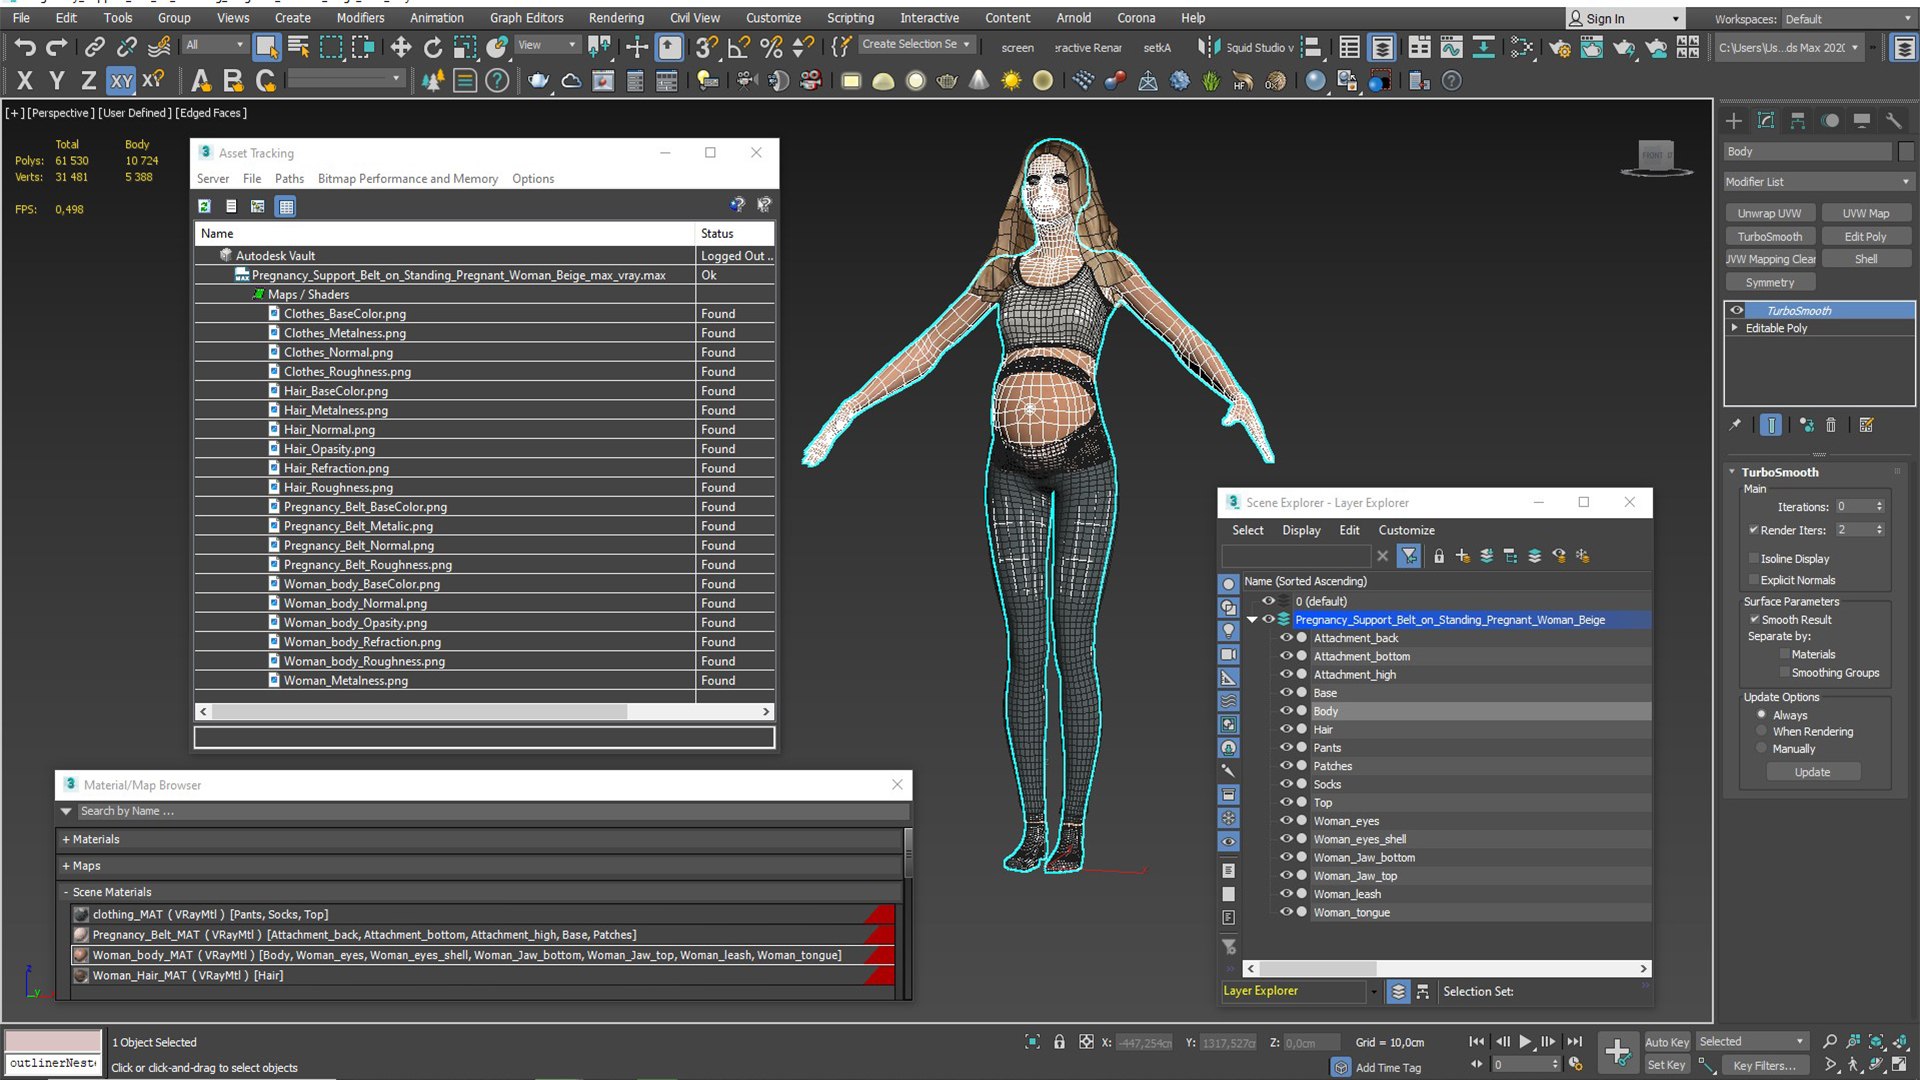Image resolution: width=1920 pixels, height=1080 pixels.
Task: Expand the Editable Poly stack entry
Action: point(1735,328)
